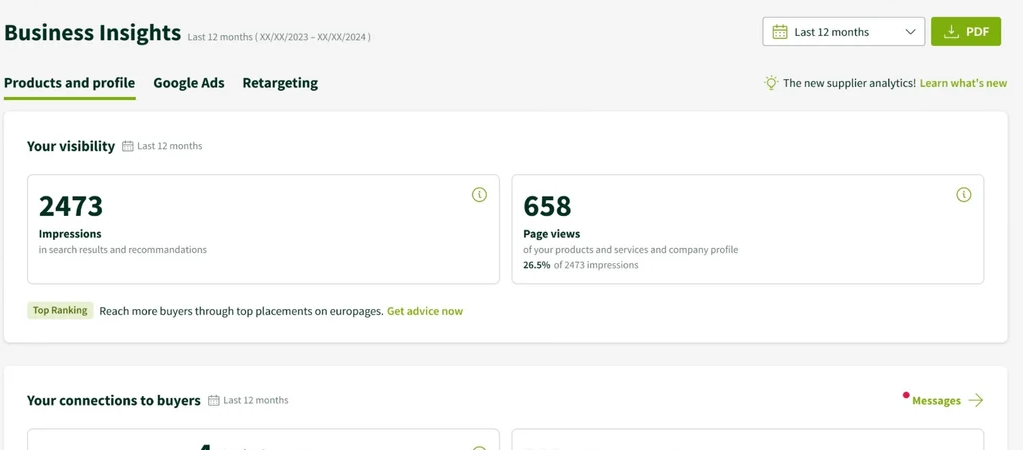Open the Messages link

click(936, 400)
